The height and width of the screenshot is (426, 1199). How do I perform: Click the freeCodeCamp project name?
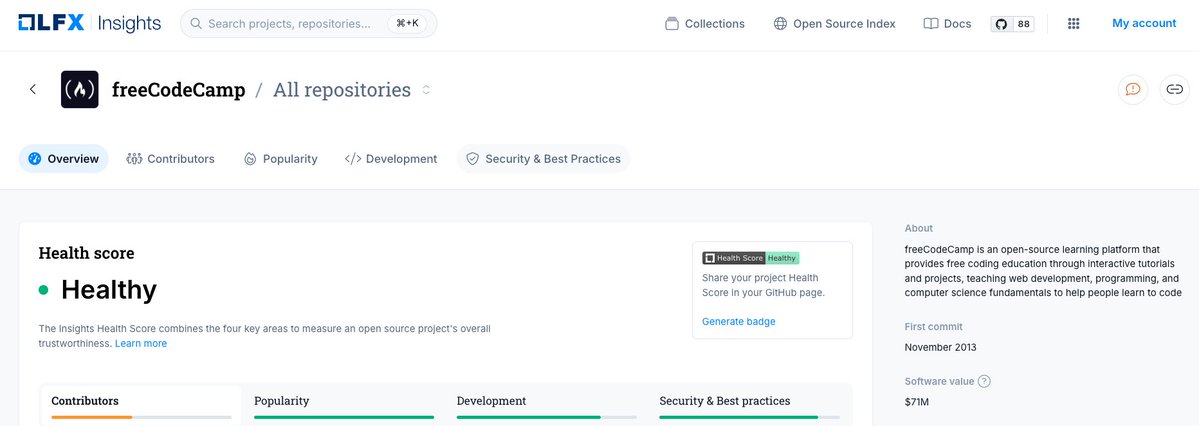click(178, 90)
